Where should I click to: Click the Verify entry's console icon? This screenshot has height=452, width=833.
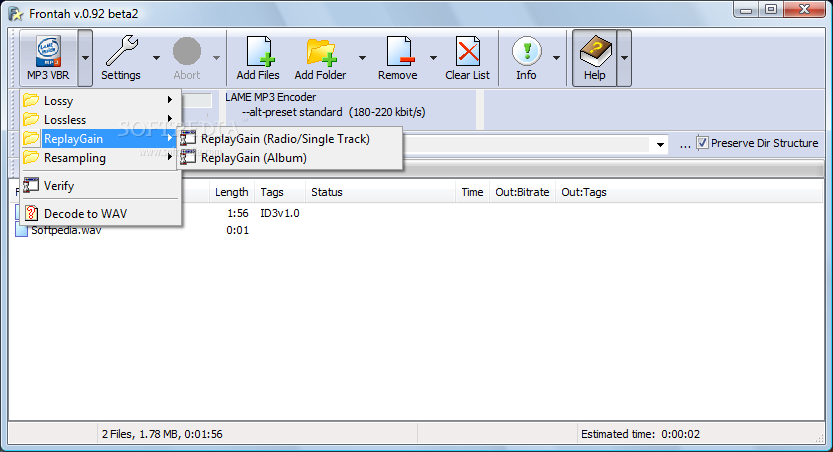pyautogui.click(x=31, y=185)
